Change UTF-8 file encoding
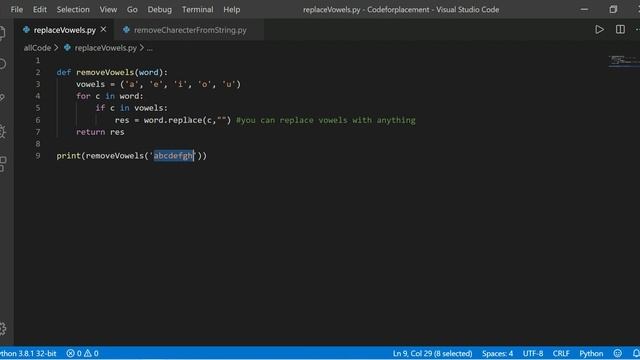Screen dimensions: 640x360 point(533,353)
